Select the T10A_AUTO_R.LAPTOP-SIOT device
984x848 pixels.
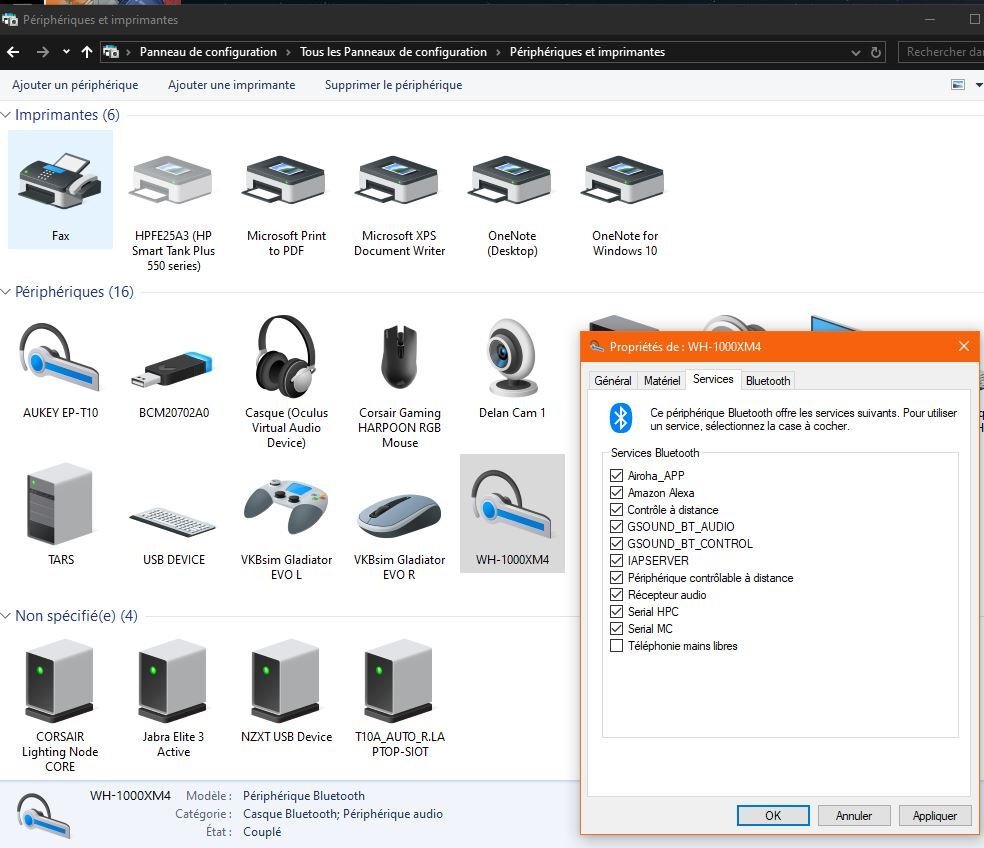[399, 697]
